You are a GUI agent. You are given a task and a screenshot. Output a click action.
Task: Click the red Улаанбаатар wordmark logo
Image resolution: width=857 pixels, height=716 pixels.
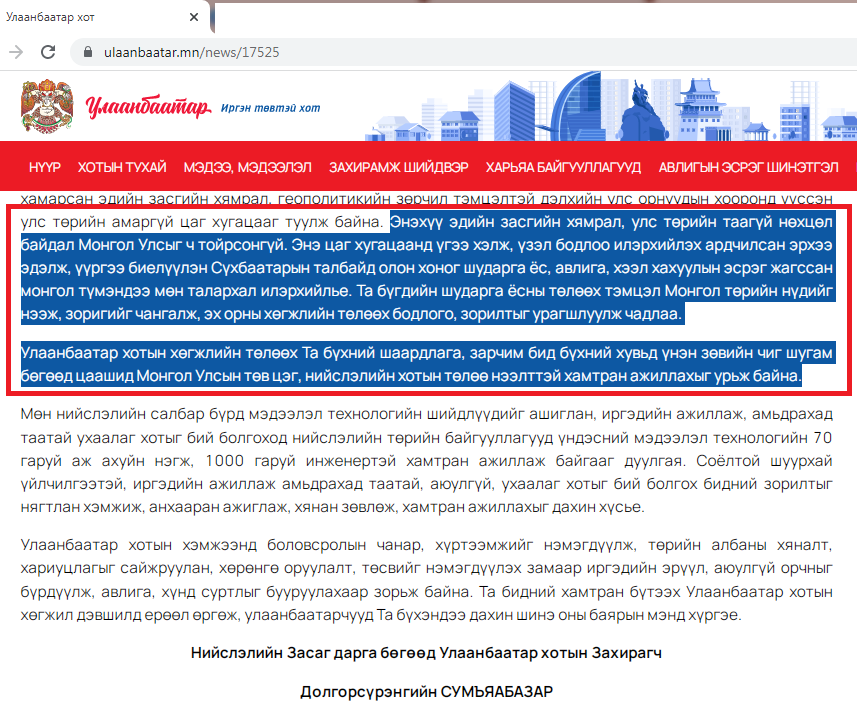pyautogui.click(x=148, y=107)
